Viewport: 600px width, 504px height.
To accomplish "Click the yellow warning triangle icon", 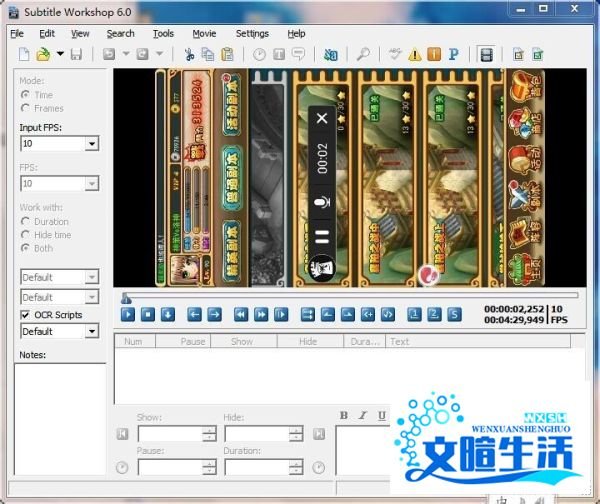I will (x=414, y=55).
